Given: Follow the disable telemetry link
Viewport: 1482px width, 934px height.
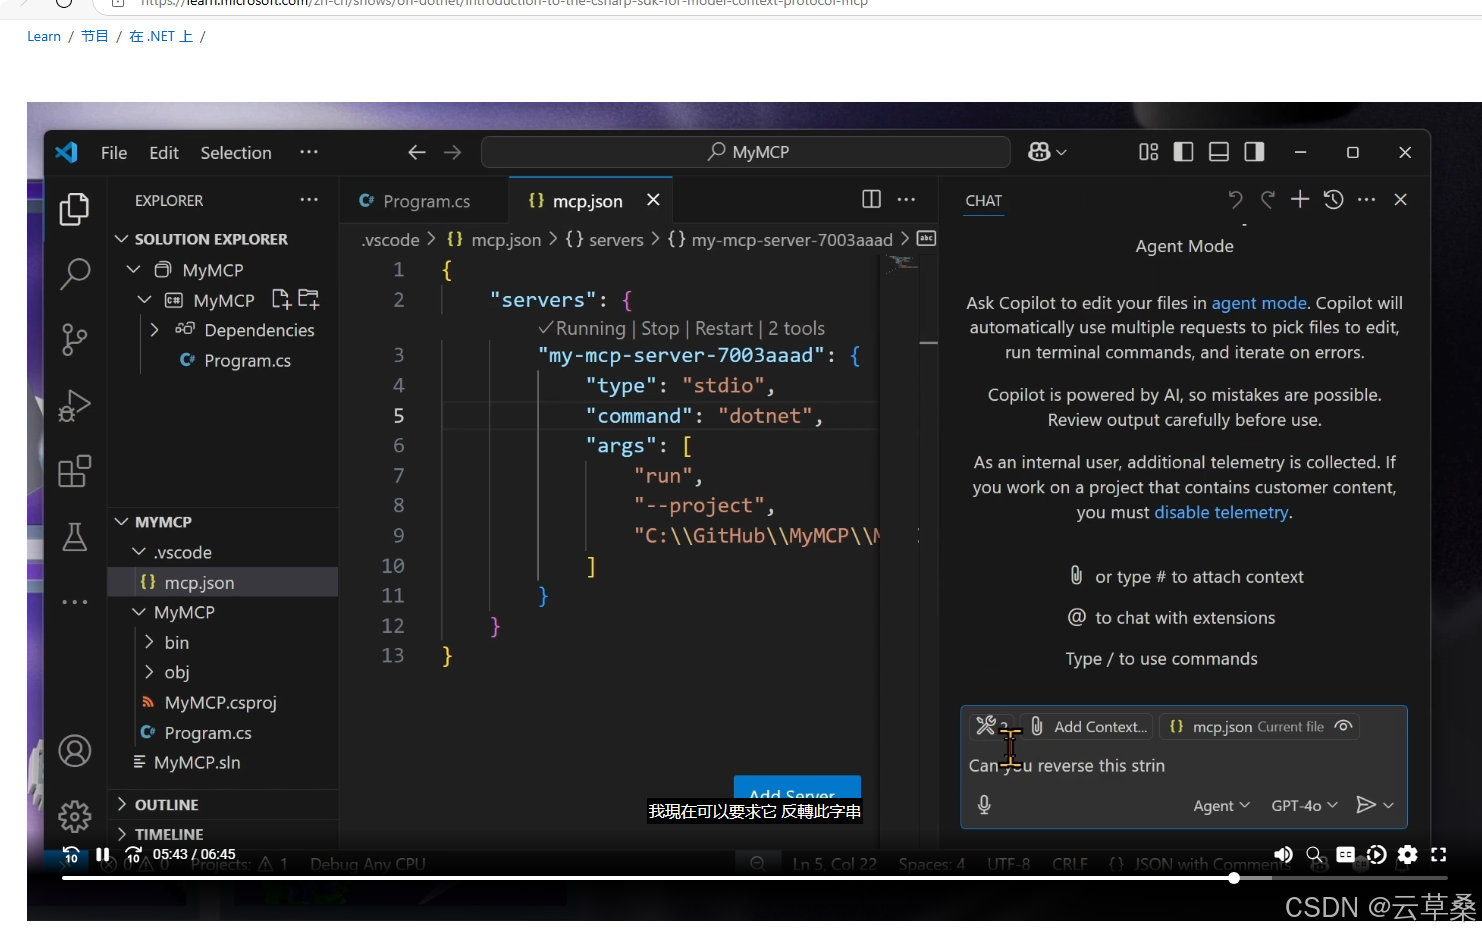Looking at the screenshot, I should [1221, 512].
